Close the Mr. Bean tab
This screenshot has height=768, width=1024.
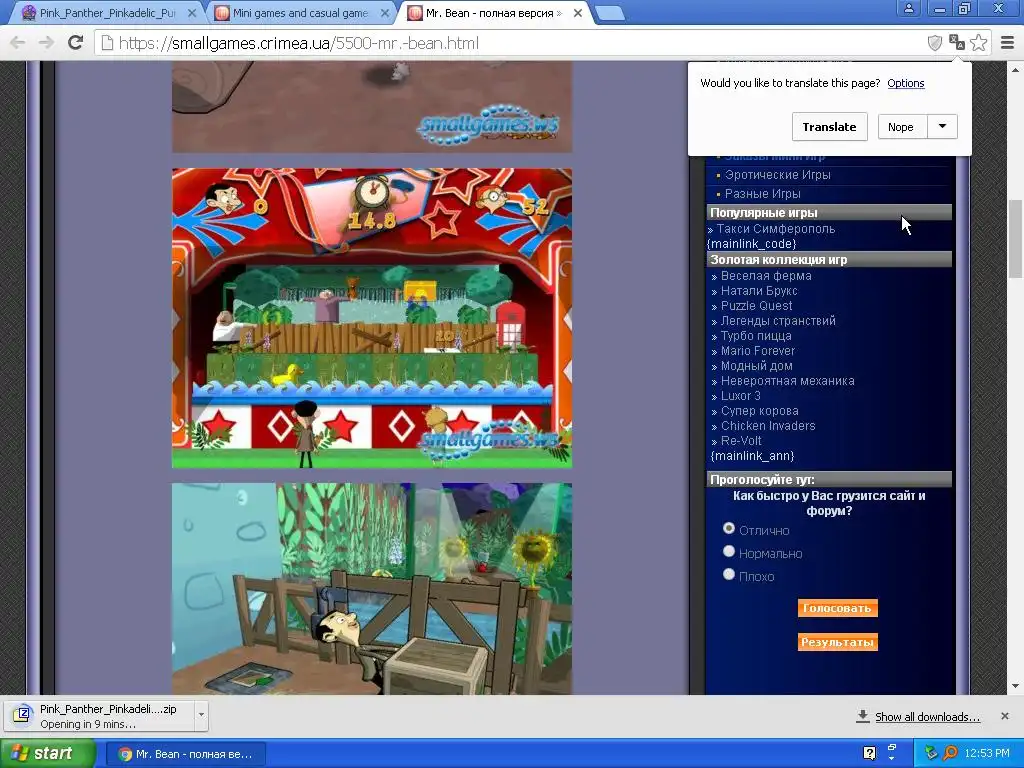click(x=578, y=13)
